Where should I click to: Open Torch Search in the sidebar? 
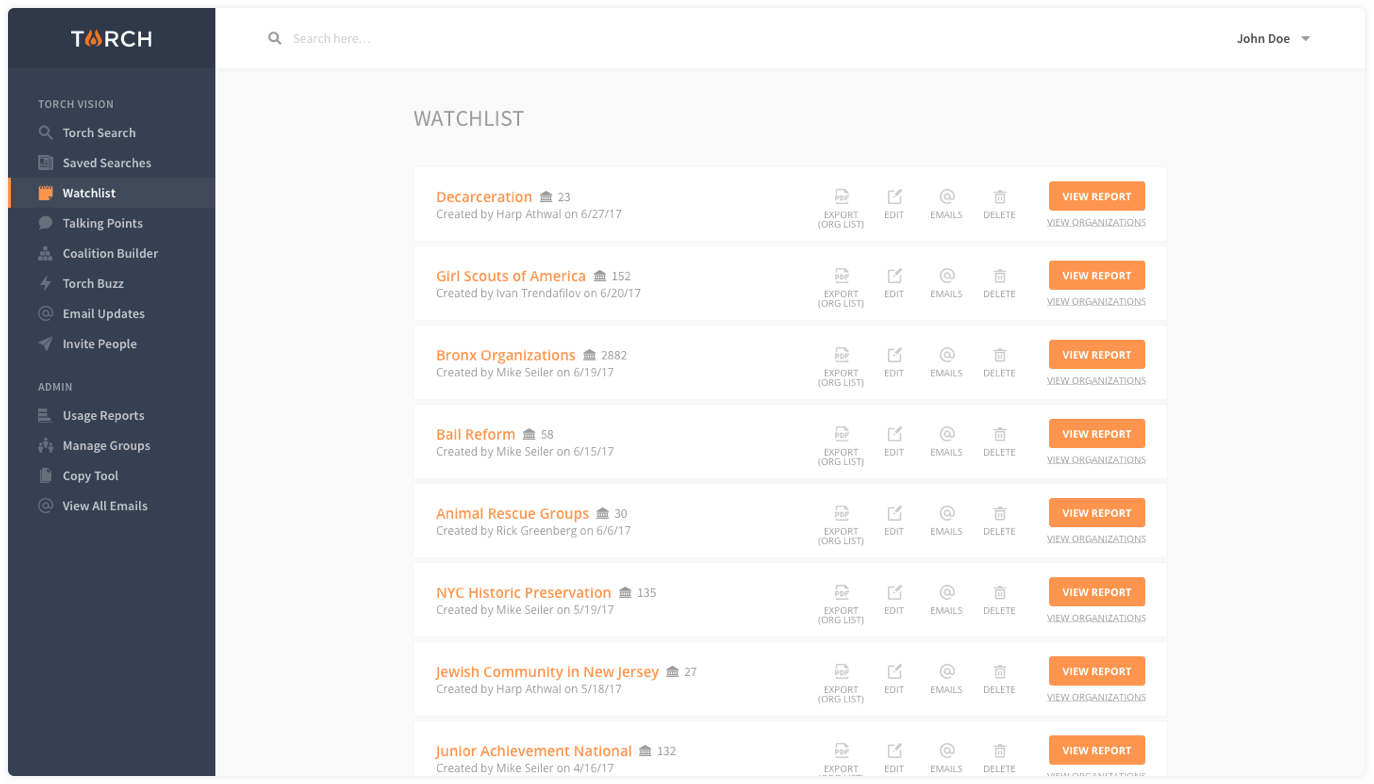coord(99,133)
